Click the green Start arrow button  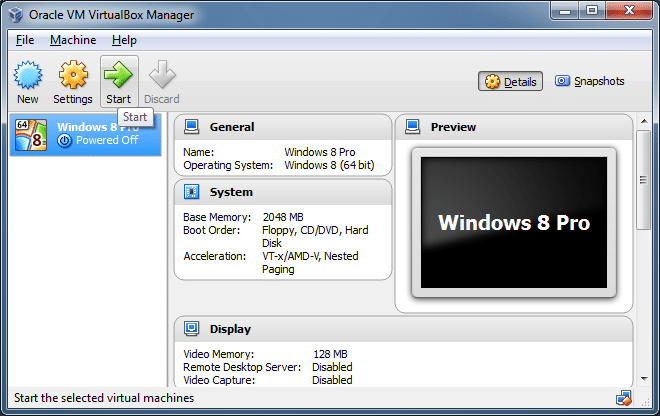pyautogui.click(x=119, y=74)
